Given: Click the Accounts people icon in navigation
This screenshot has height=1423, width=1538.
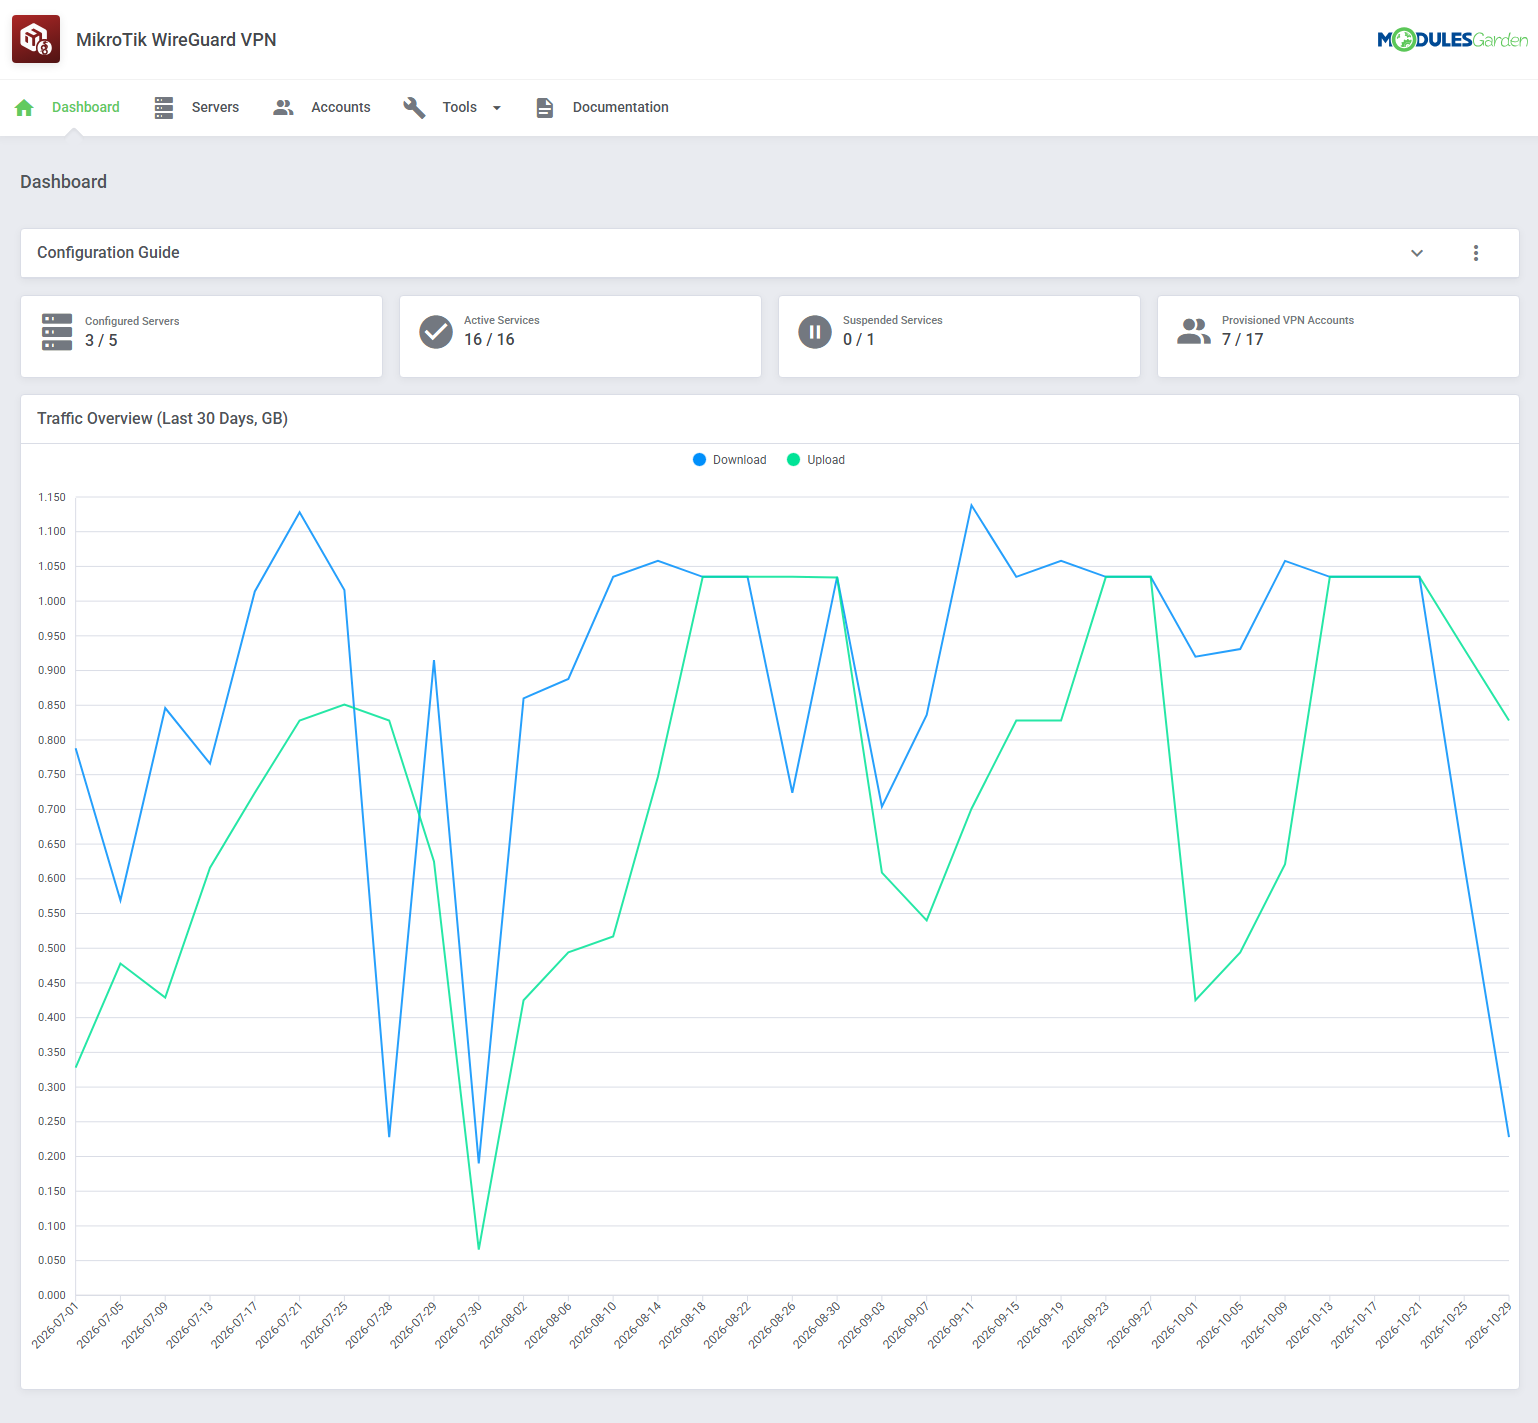Looking at the screenshot, I should pyautogui.click(x=283, y=108).
